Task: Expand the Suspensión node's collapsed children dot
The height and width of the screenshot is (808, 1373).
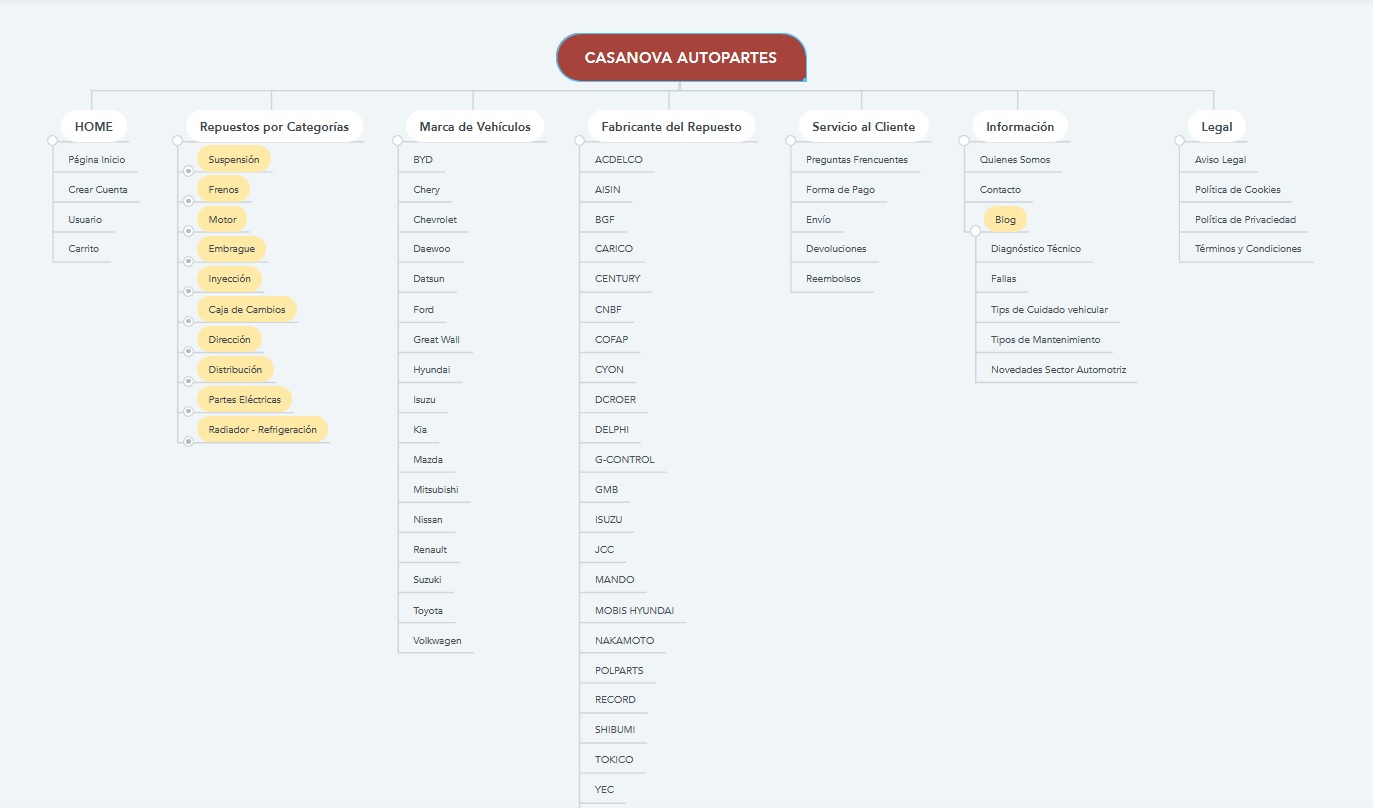Action: coord(188,171)
